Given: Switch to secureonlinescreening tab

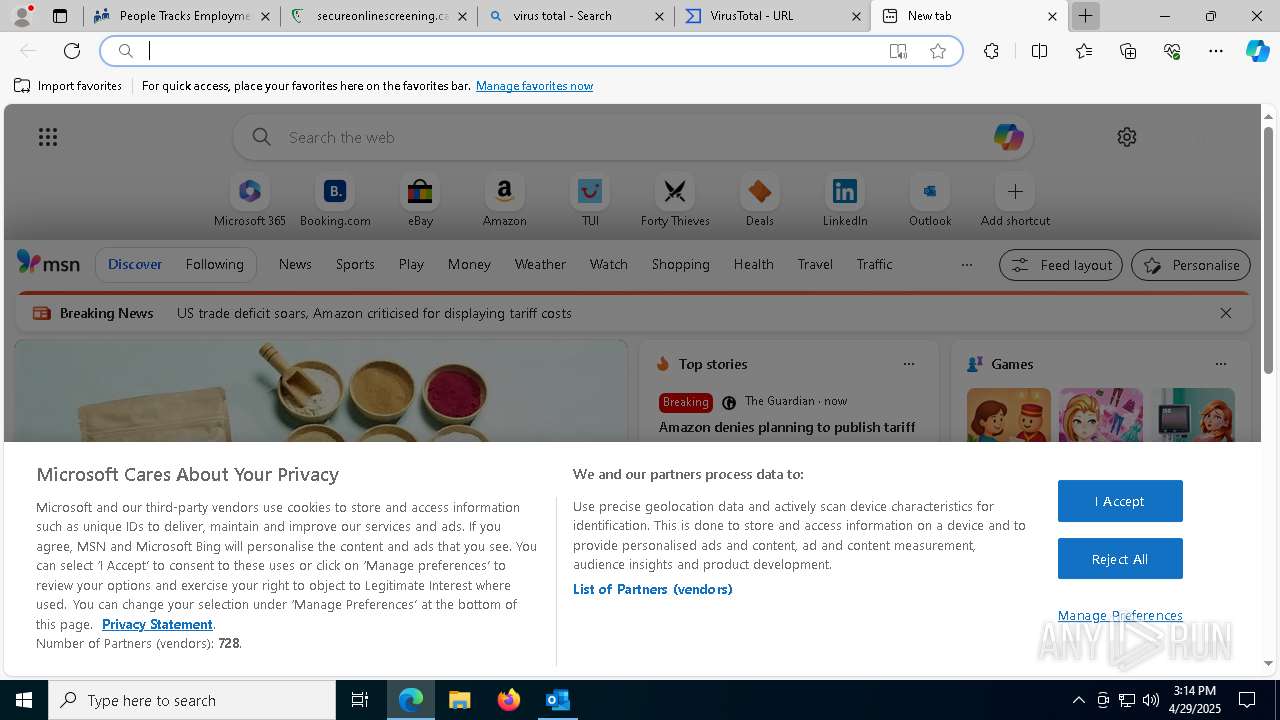Looking at the screenshot, I should click(378, 16).
